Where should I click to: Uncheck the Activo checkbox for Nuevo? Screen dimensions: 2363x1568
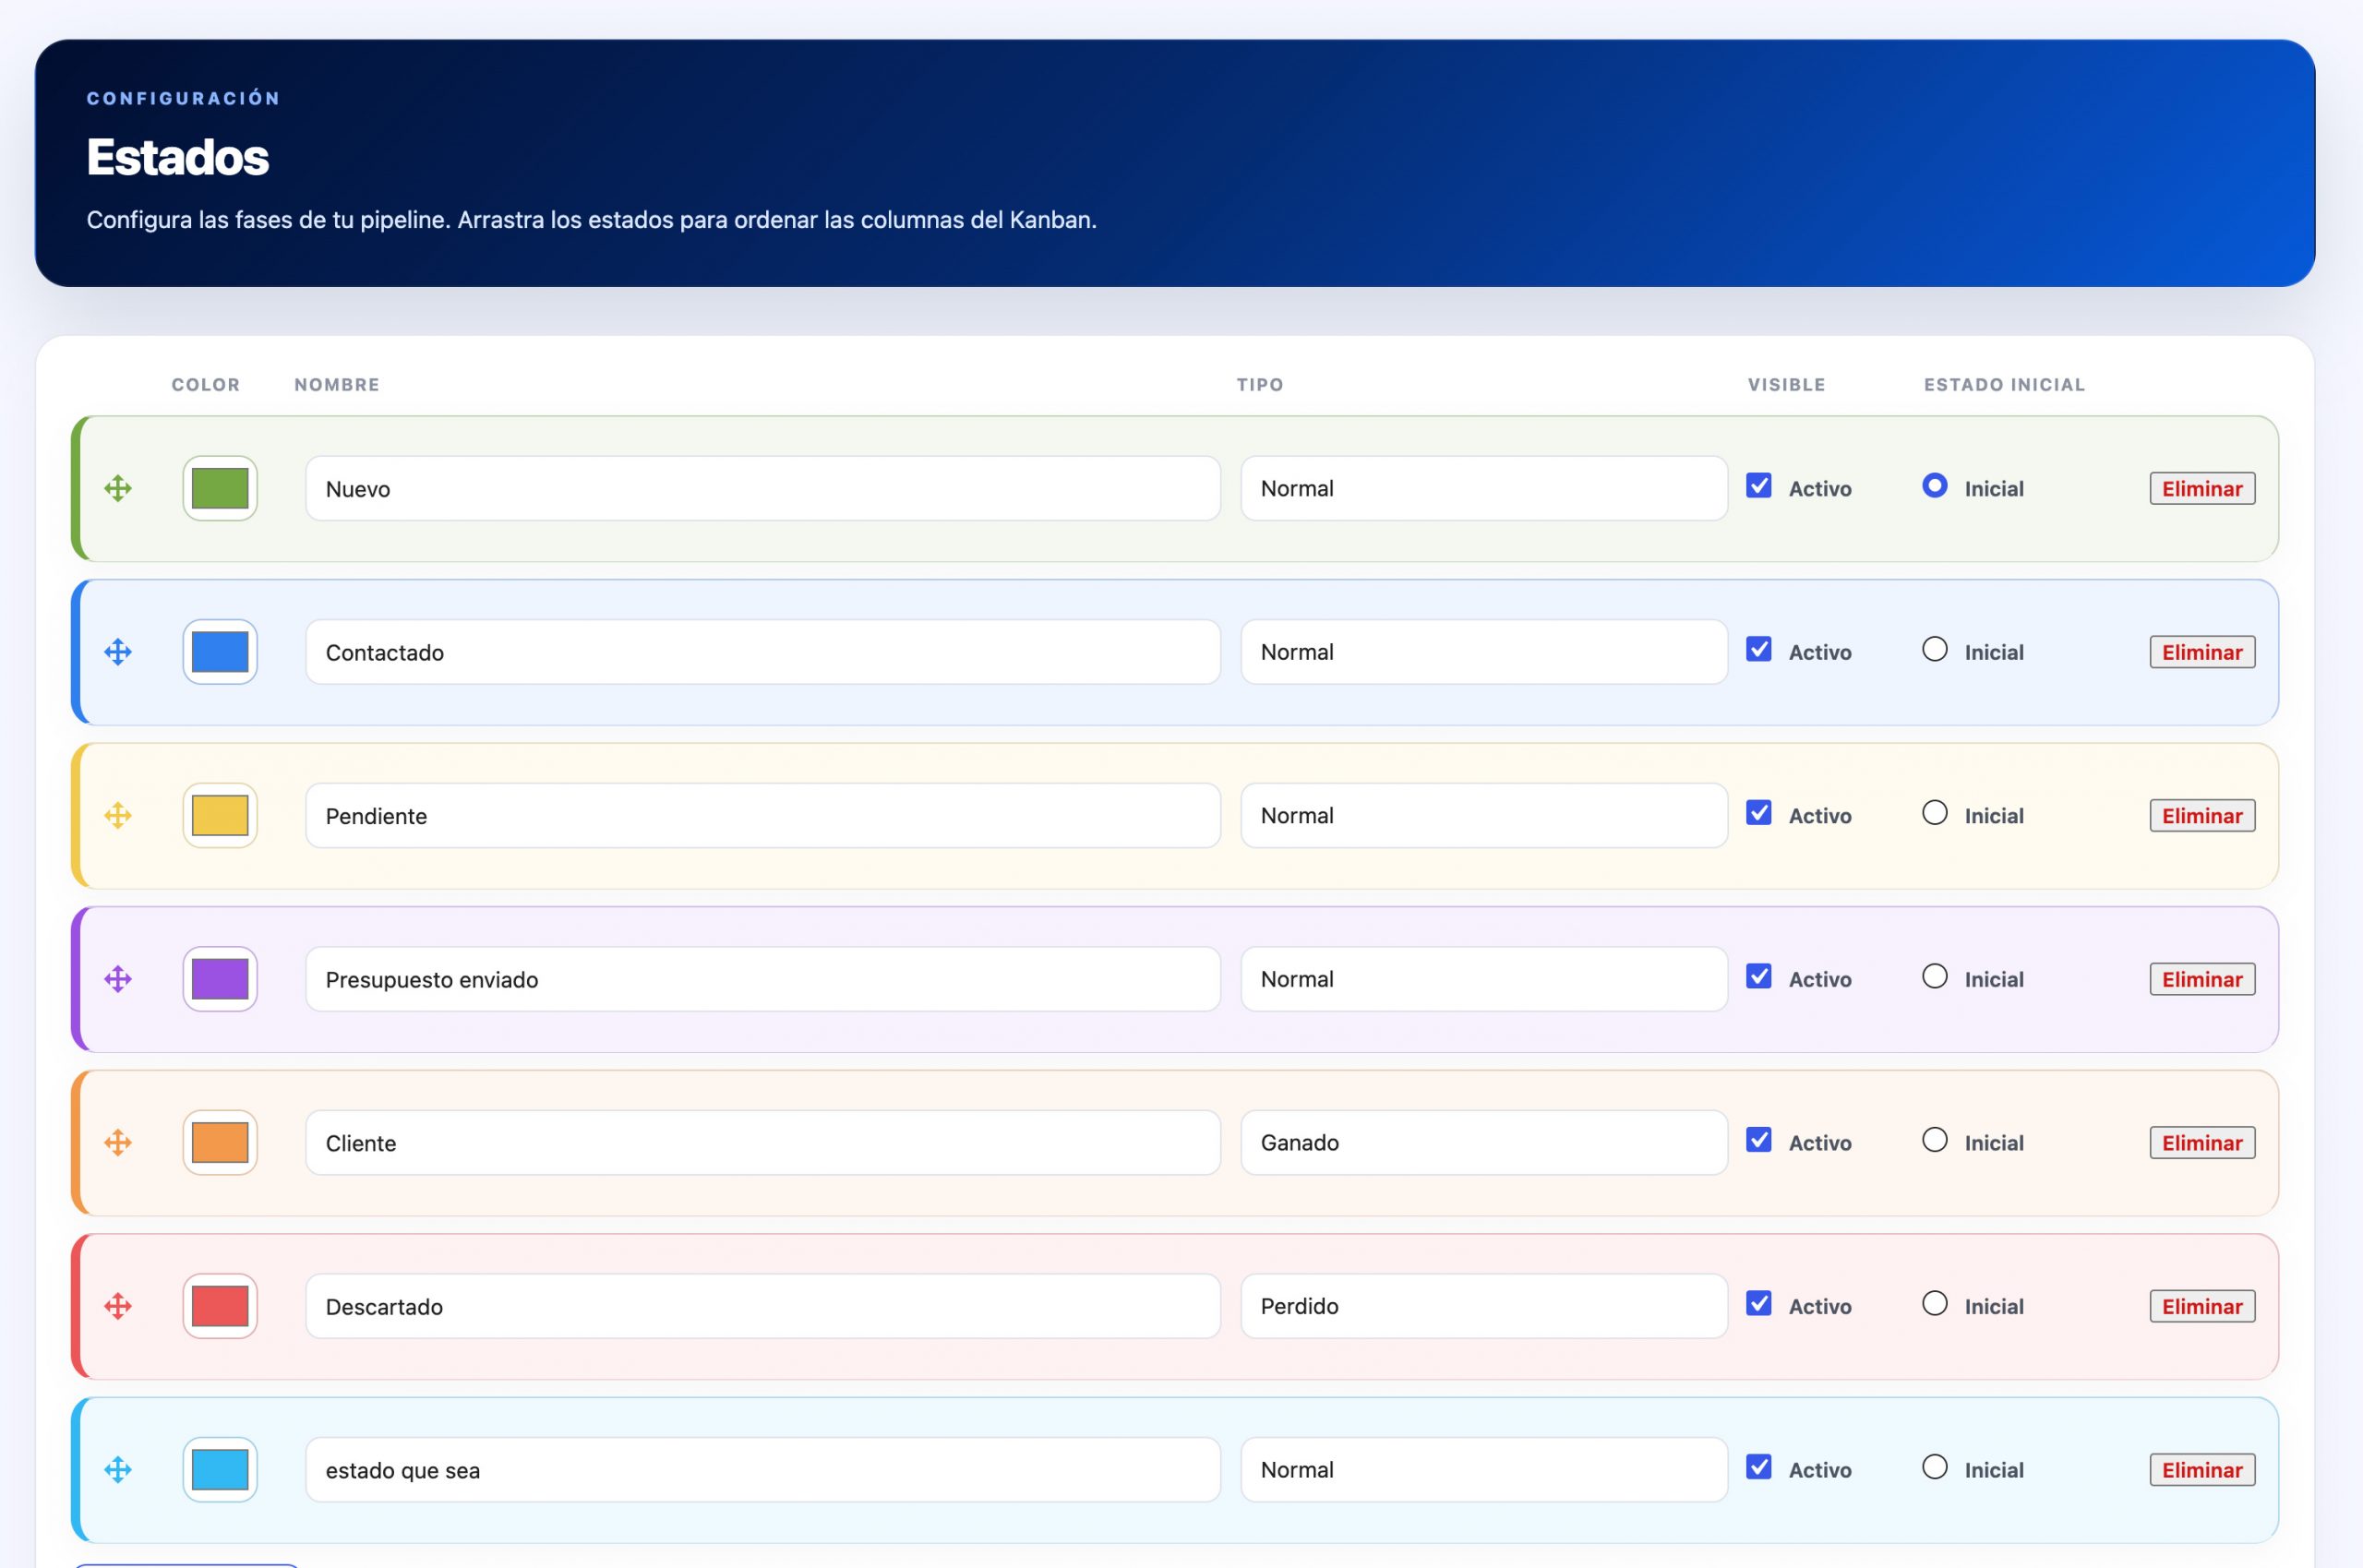1759,486
